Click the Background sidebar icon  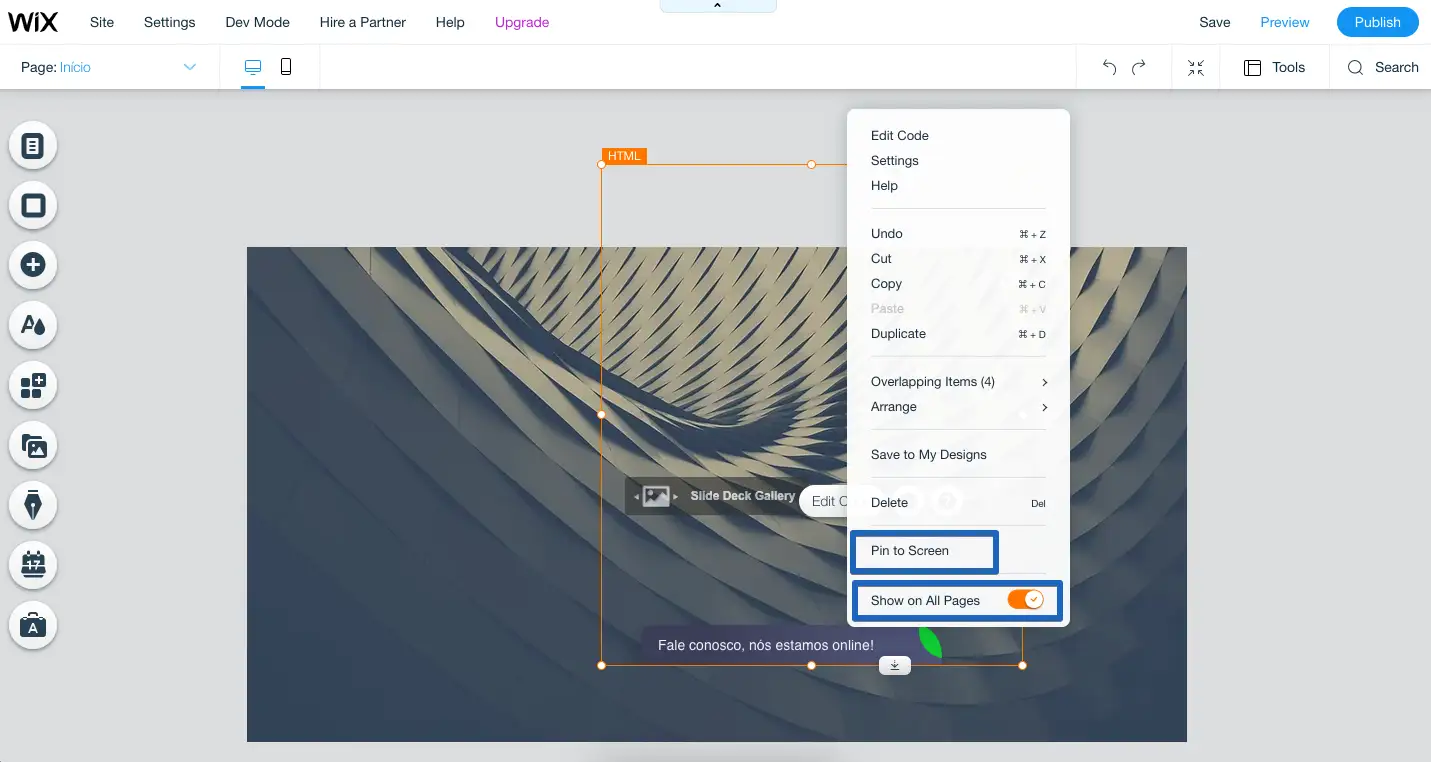point(33,206)
